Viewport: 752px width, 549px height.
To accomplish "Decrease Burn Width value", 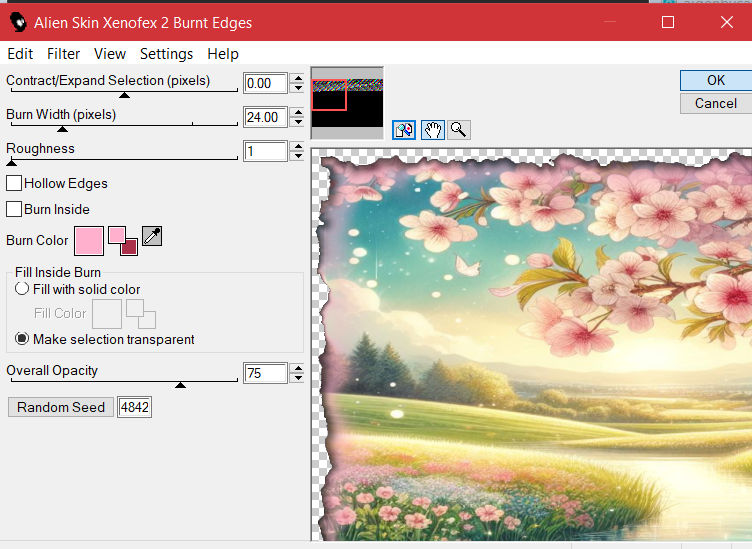I will coord(298,122).
